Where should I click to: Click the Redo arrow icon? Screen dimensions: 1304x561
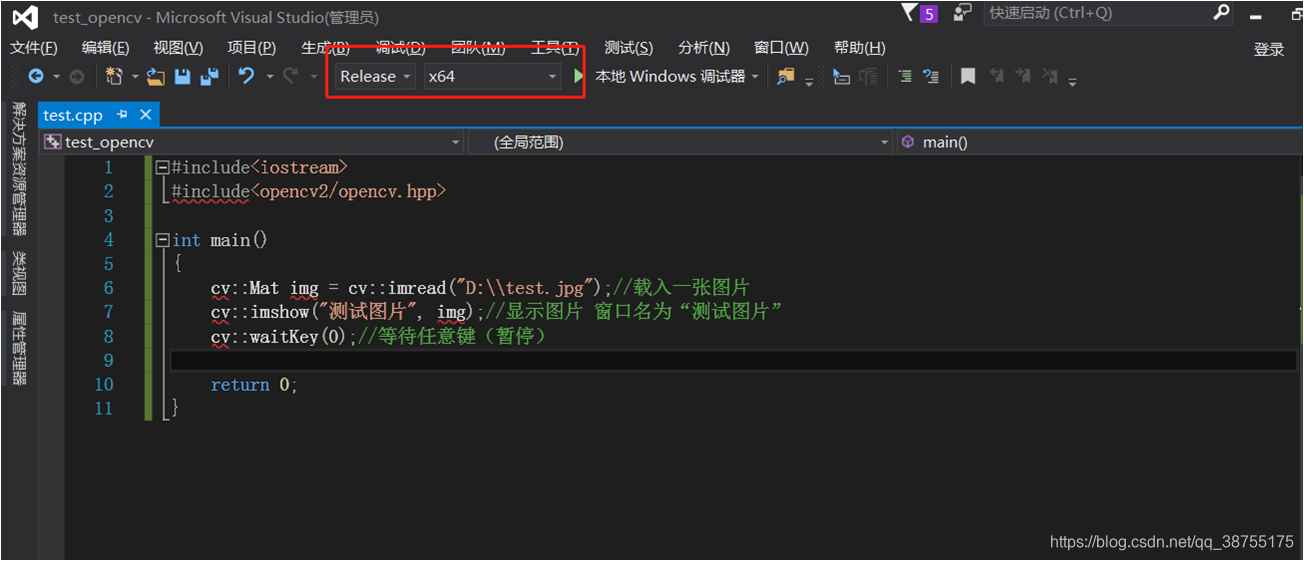[x=291, y=76]
